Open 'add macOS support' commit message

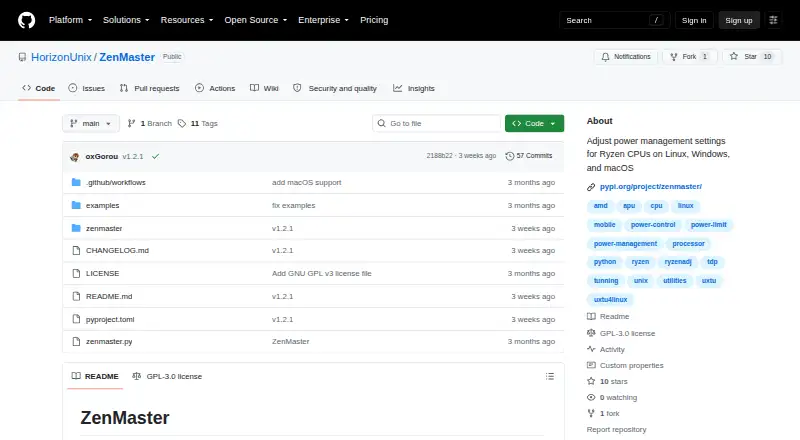click(307, 182)
